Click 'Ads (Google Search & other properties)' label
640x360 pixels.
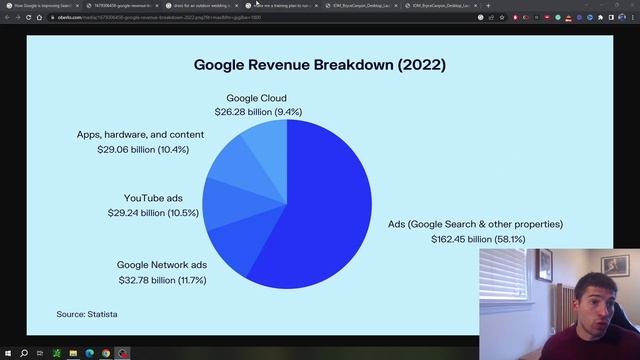coord(476,224)
